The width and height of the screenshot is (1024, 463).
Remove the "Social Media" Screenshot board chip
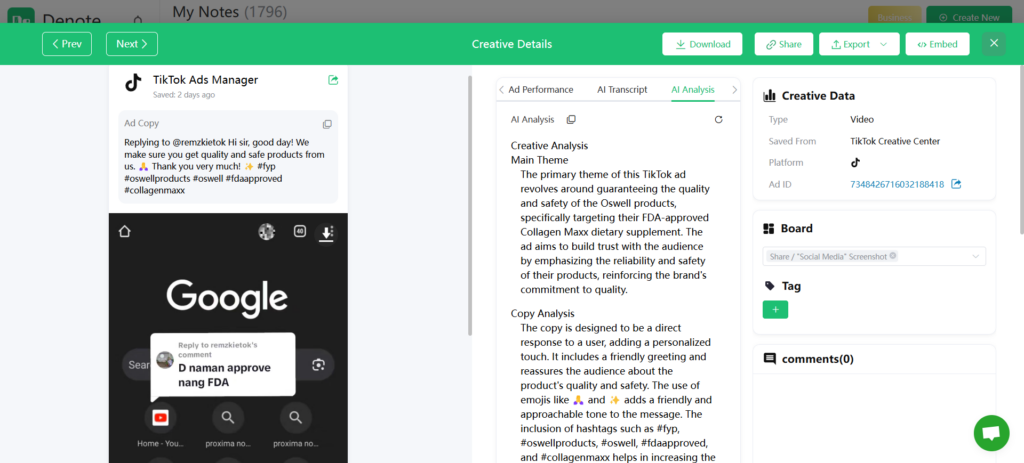893,256
